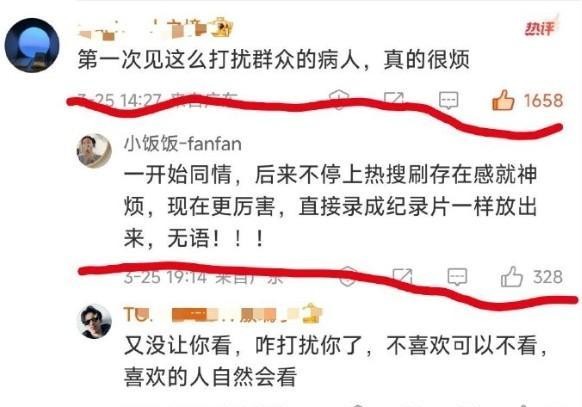Open the blurred username of third commenter
The height and width of the screenshot is (407, 582).
(223, 314)
